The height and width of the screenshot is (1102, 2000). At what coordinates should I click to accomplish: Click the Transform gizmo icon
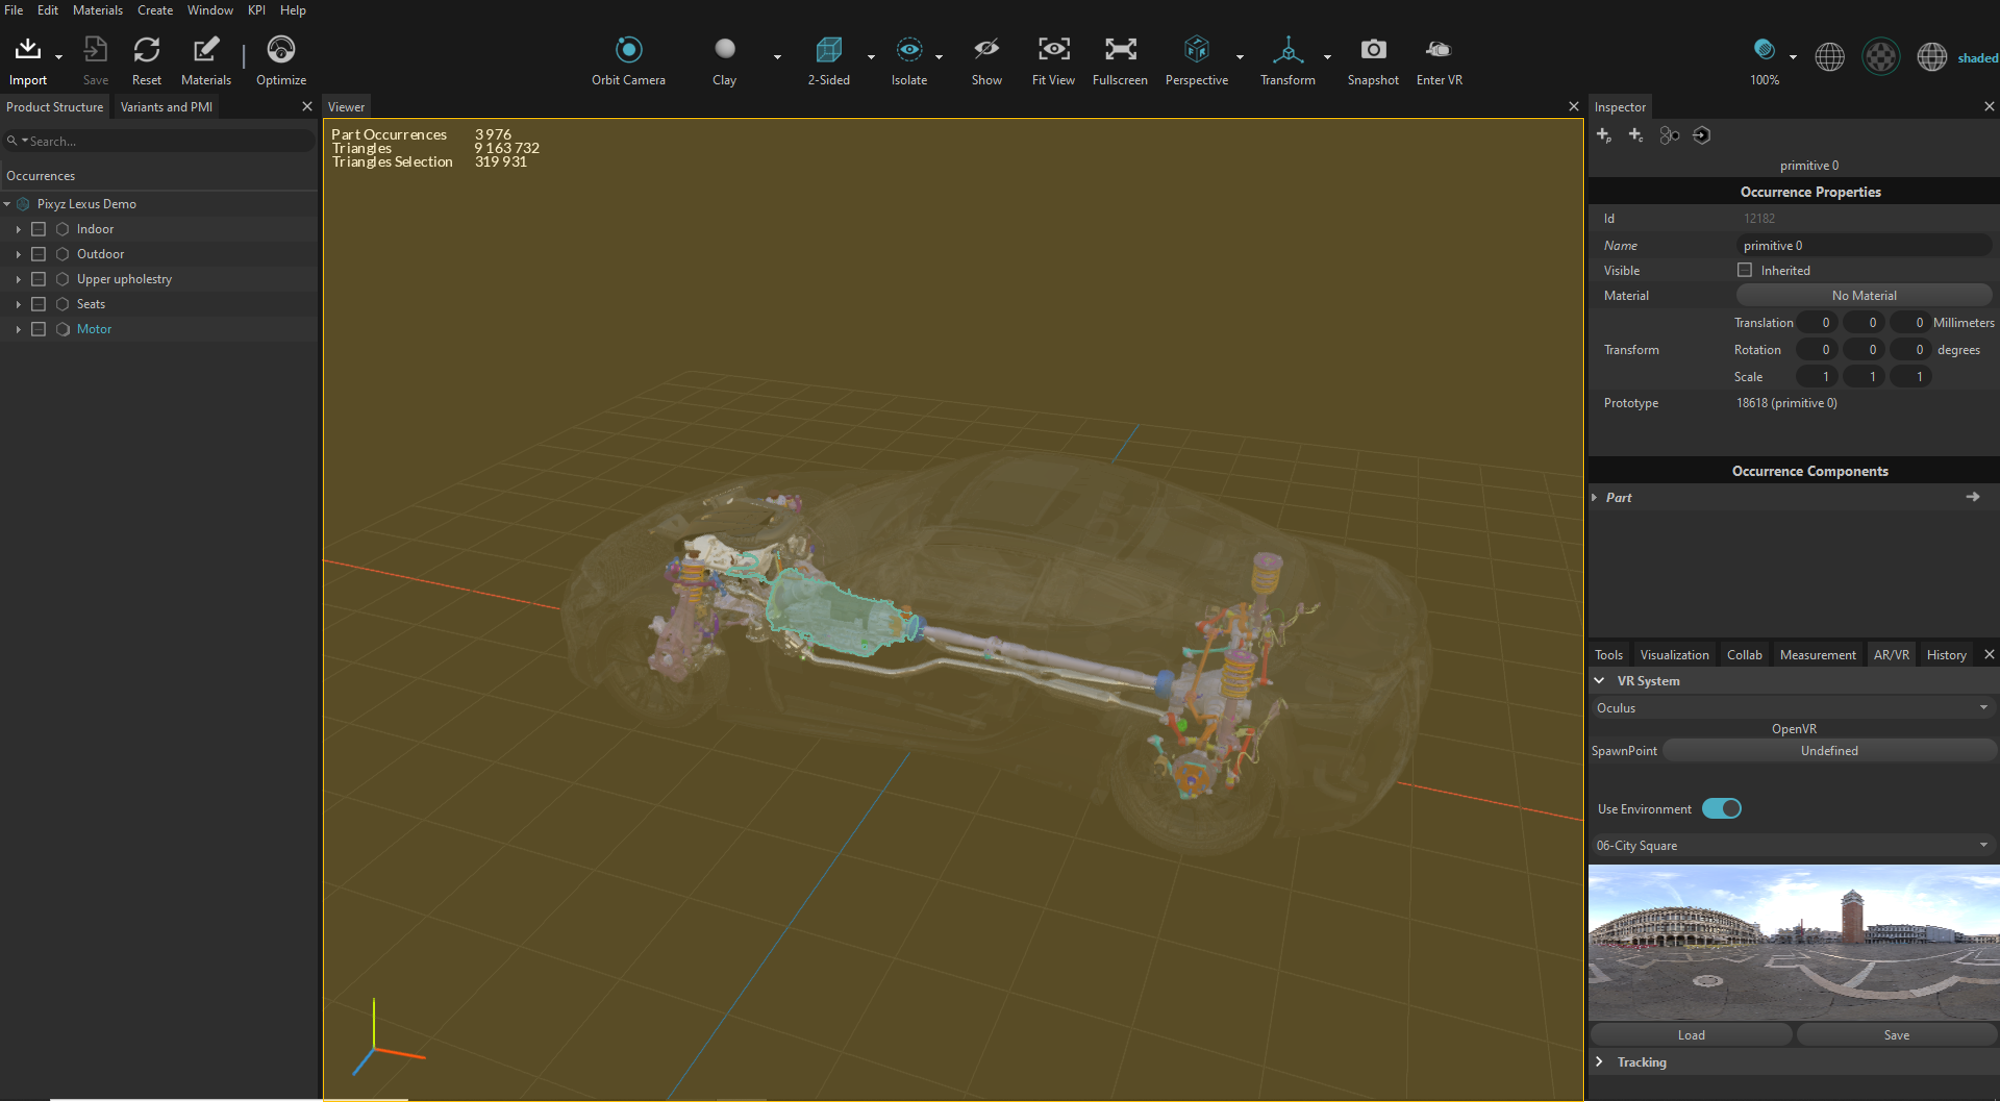pyautogui.click(x=1287, y=50)
